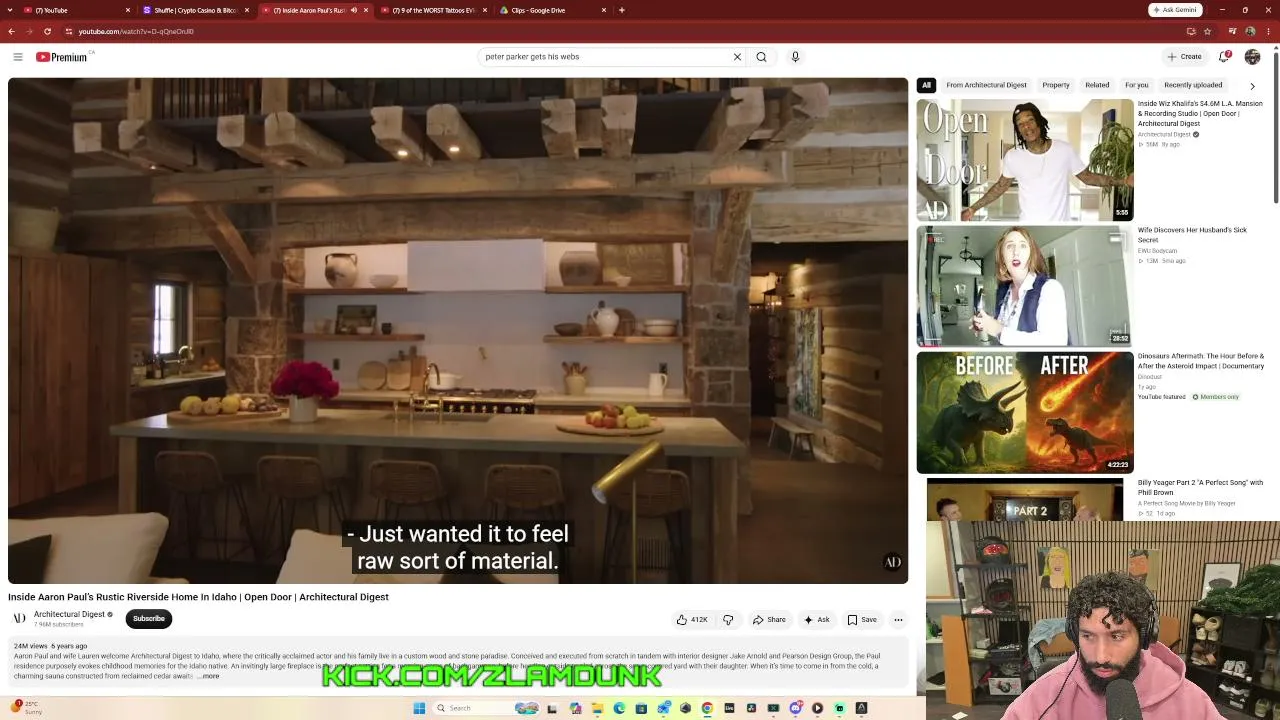Switch to Shuffle Crypto Casino tab
Viewport: 1280px width, 720px height.
[x=196, y=10]
